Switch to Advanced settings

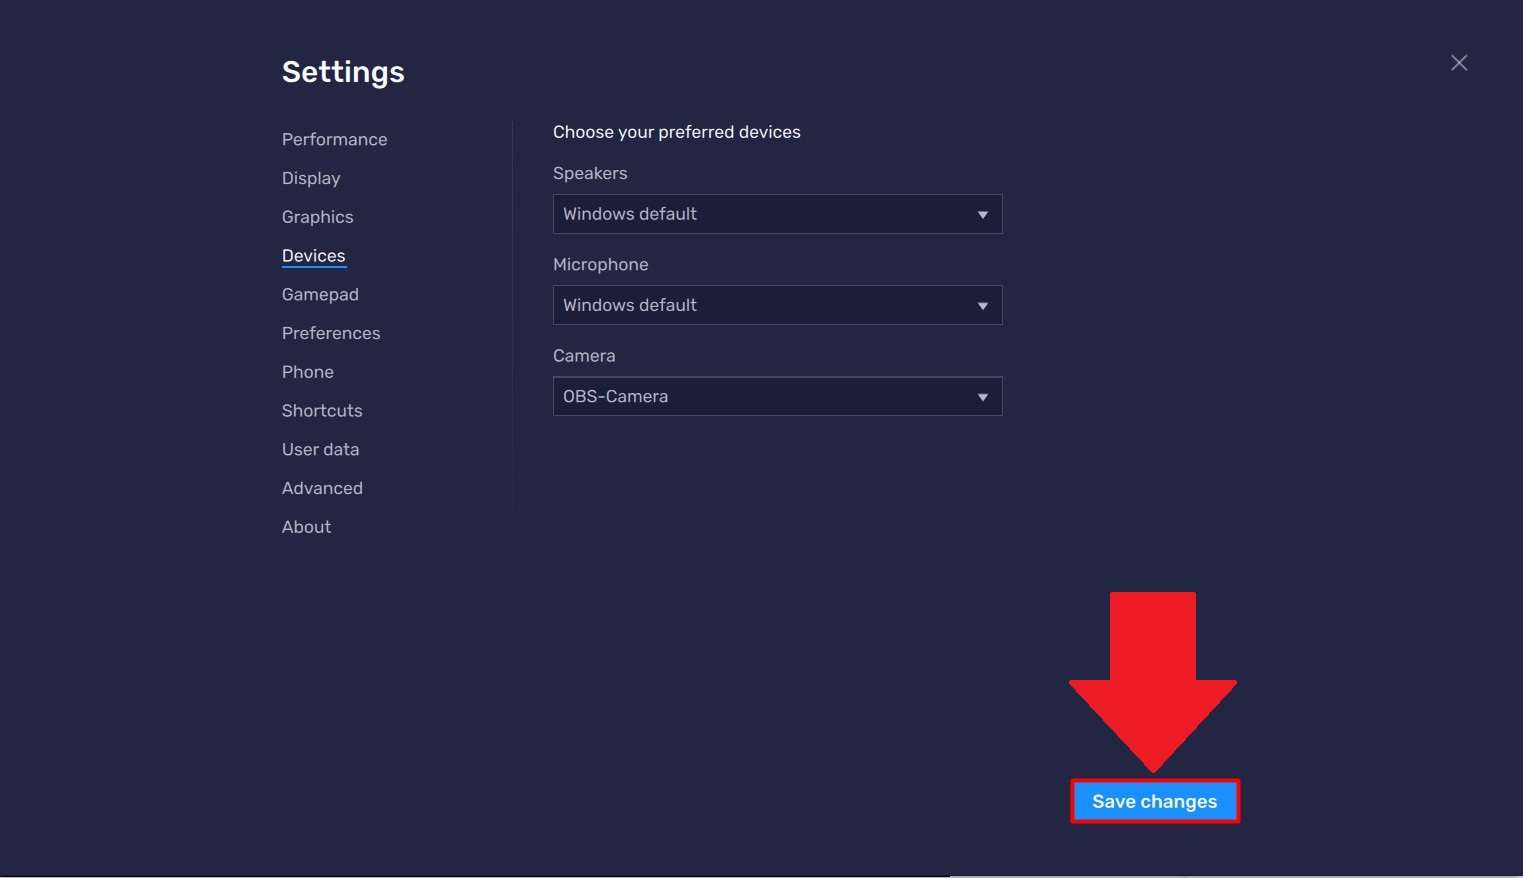coord(322,488)
